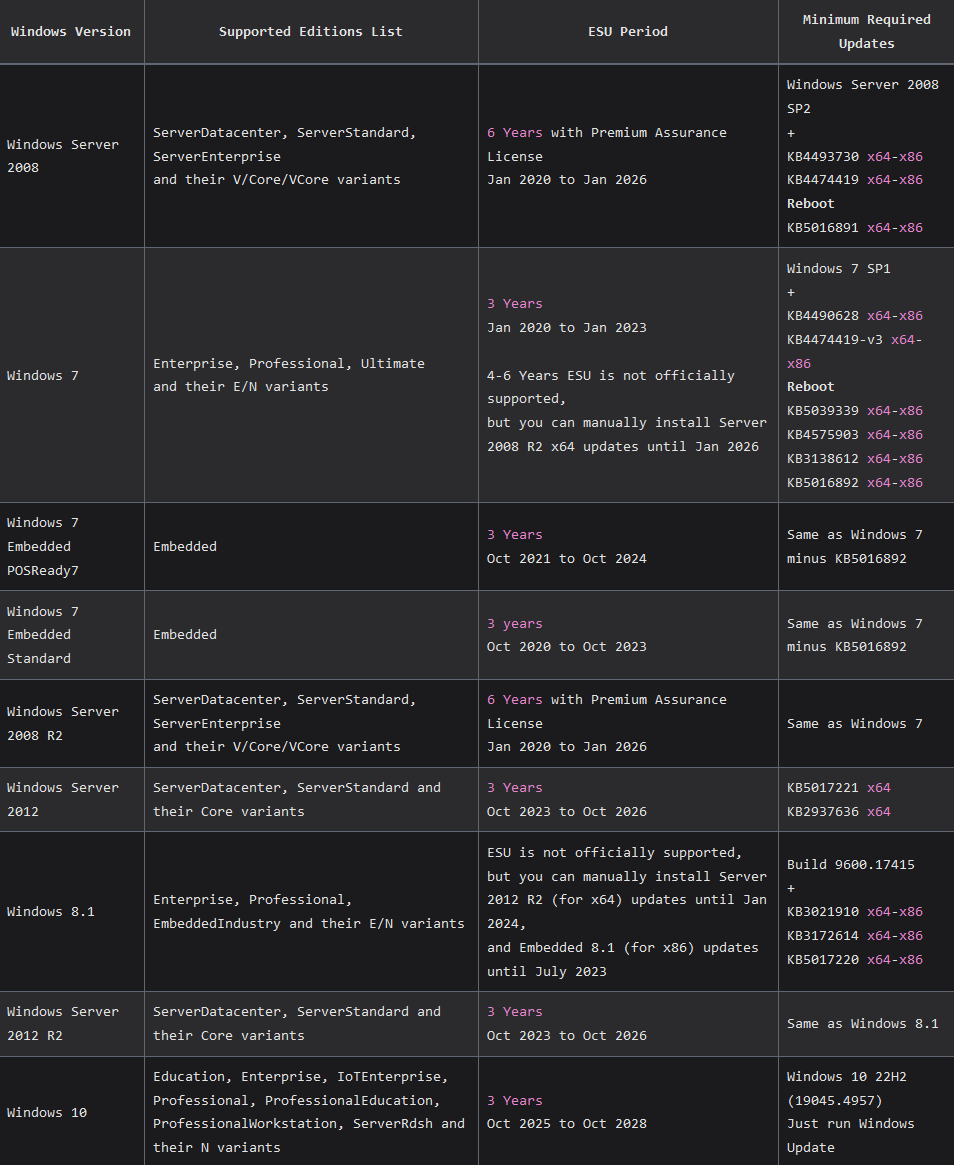Click "Jan 2020 to Jan 2023" date range
This screenshot has width=954, height=1165.
[567, 328]
